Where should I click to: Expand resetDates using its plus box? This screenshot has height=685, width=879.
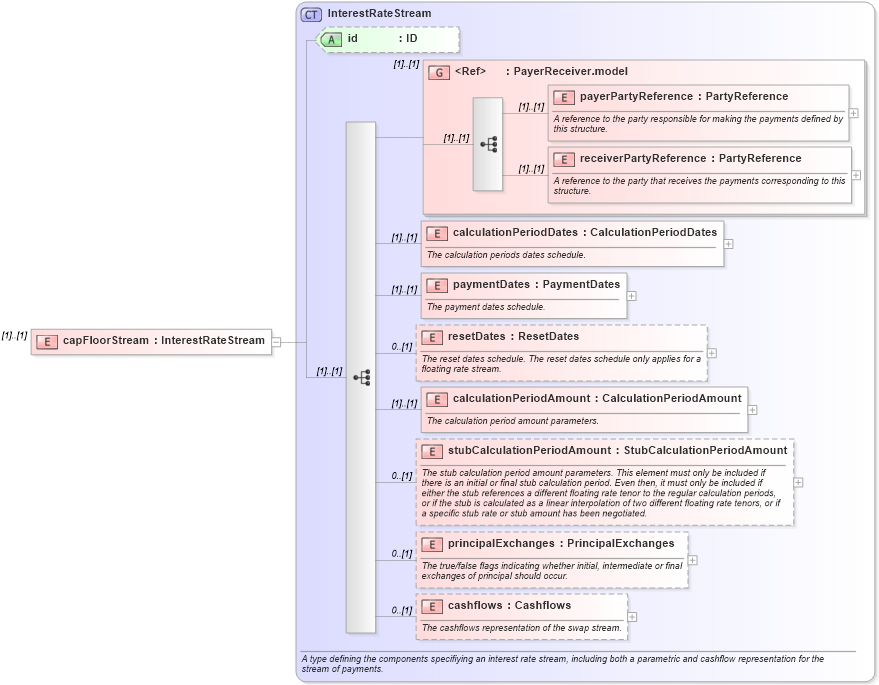coord(711,352)
